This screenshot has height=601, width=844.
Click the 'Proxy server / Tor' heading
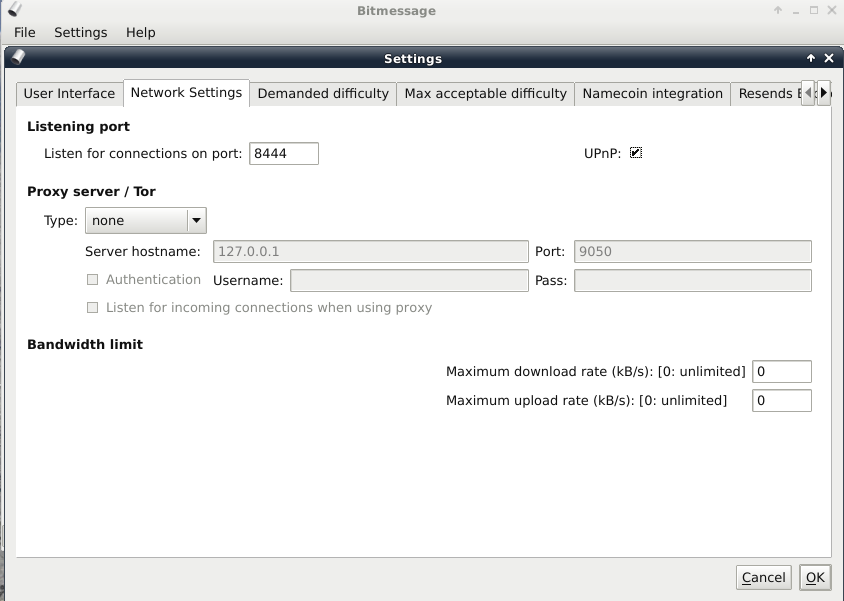[x=92, y=192]
